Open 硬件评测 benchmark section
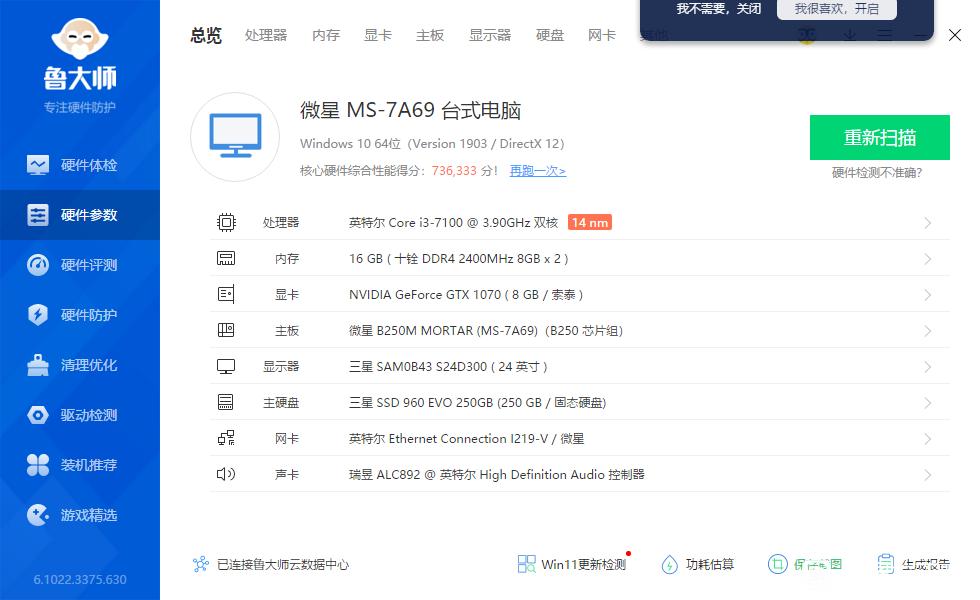 (x=80, y=265)
